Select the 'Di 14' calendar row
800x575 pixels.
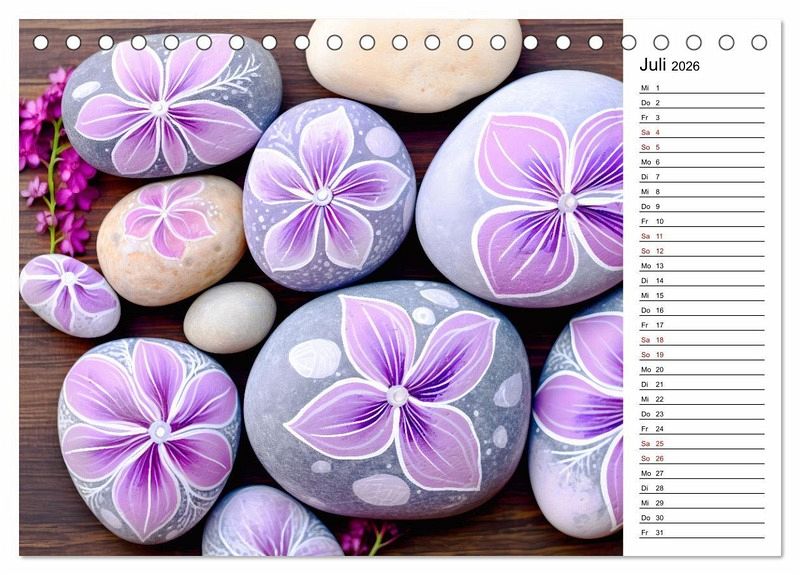[x=702, y=280]
